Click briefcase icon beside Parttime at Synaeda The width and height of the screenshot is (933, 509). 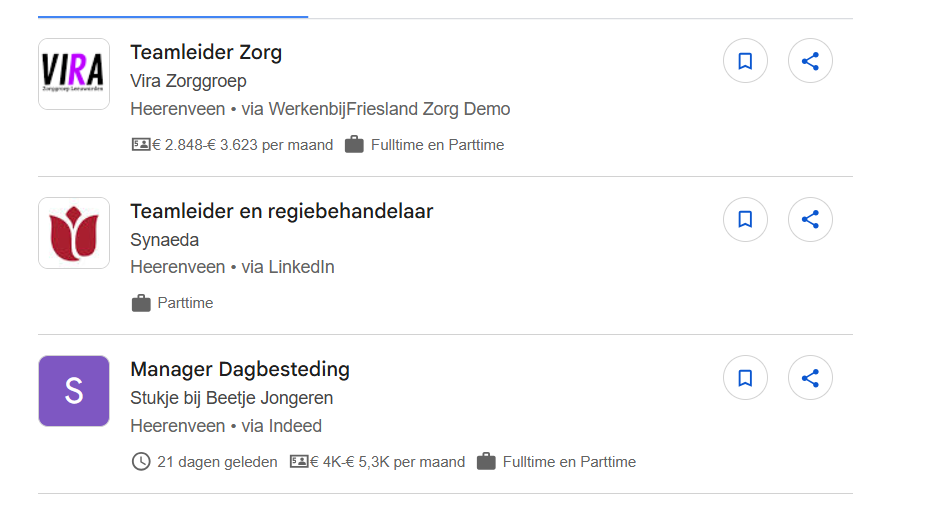[141, 303]
